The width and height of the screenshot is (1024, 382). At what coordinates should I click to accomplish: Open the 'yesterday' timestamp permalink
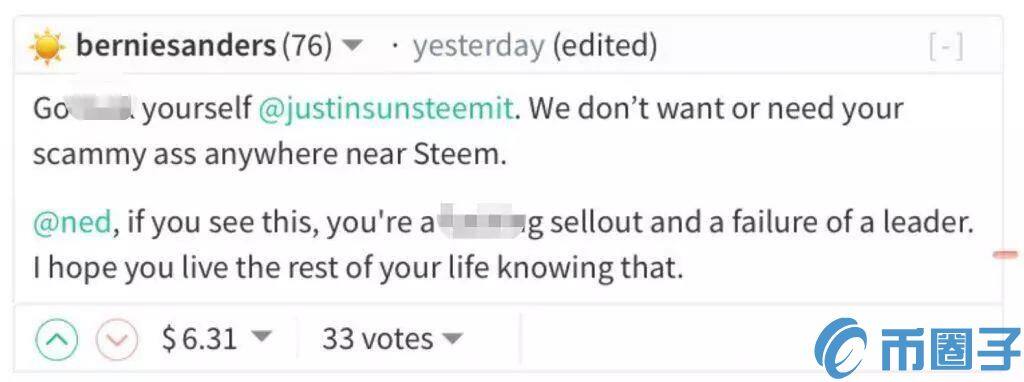[x=478, y=46]
